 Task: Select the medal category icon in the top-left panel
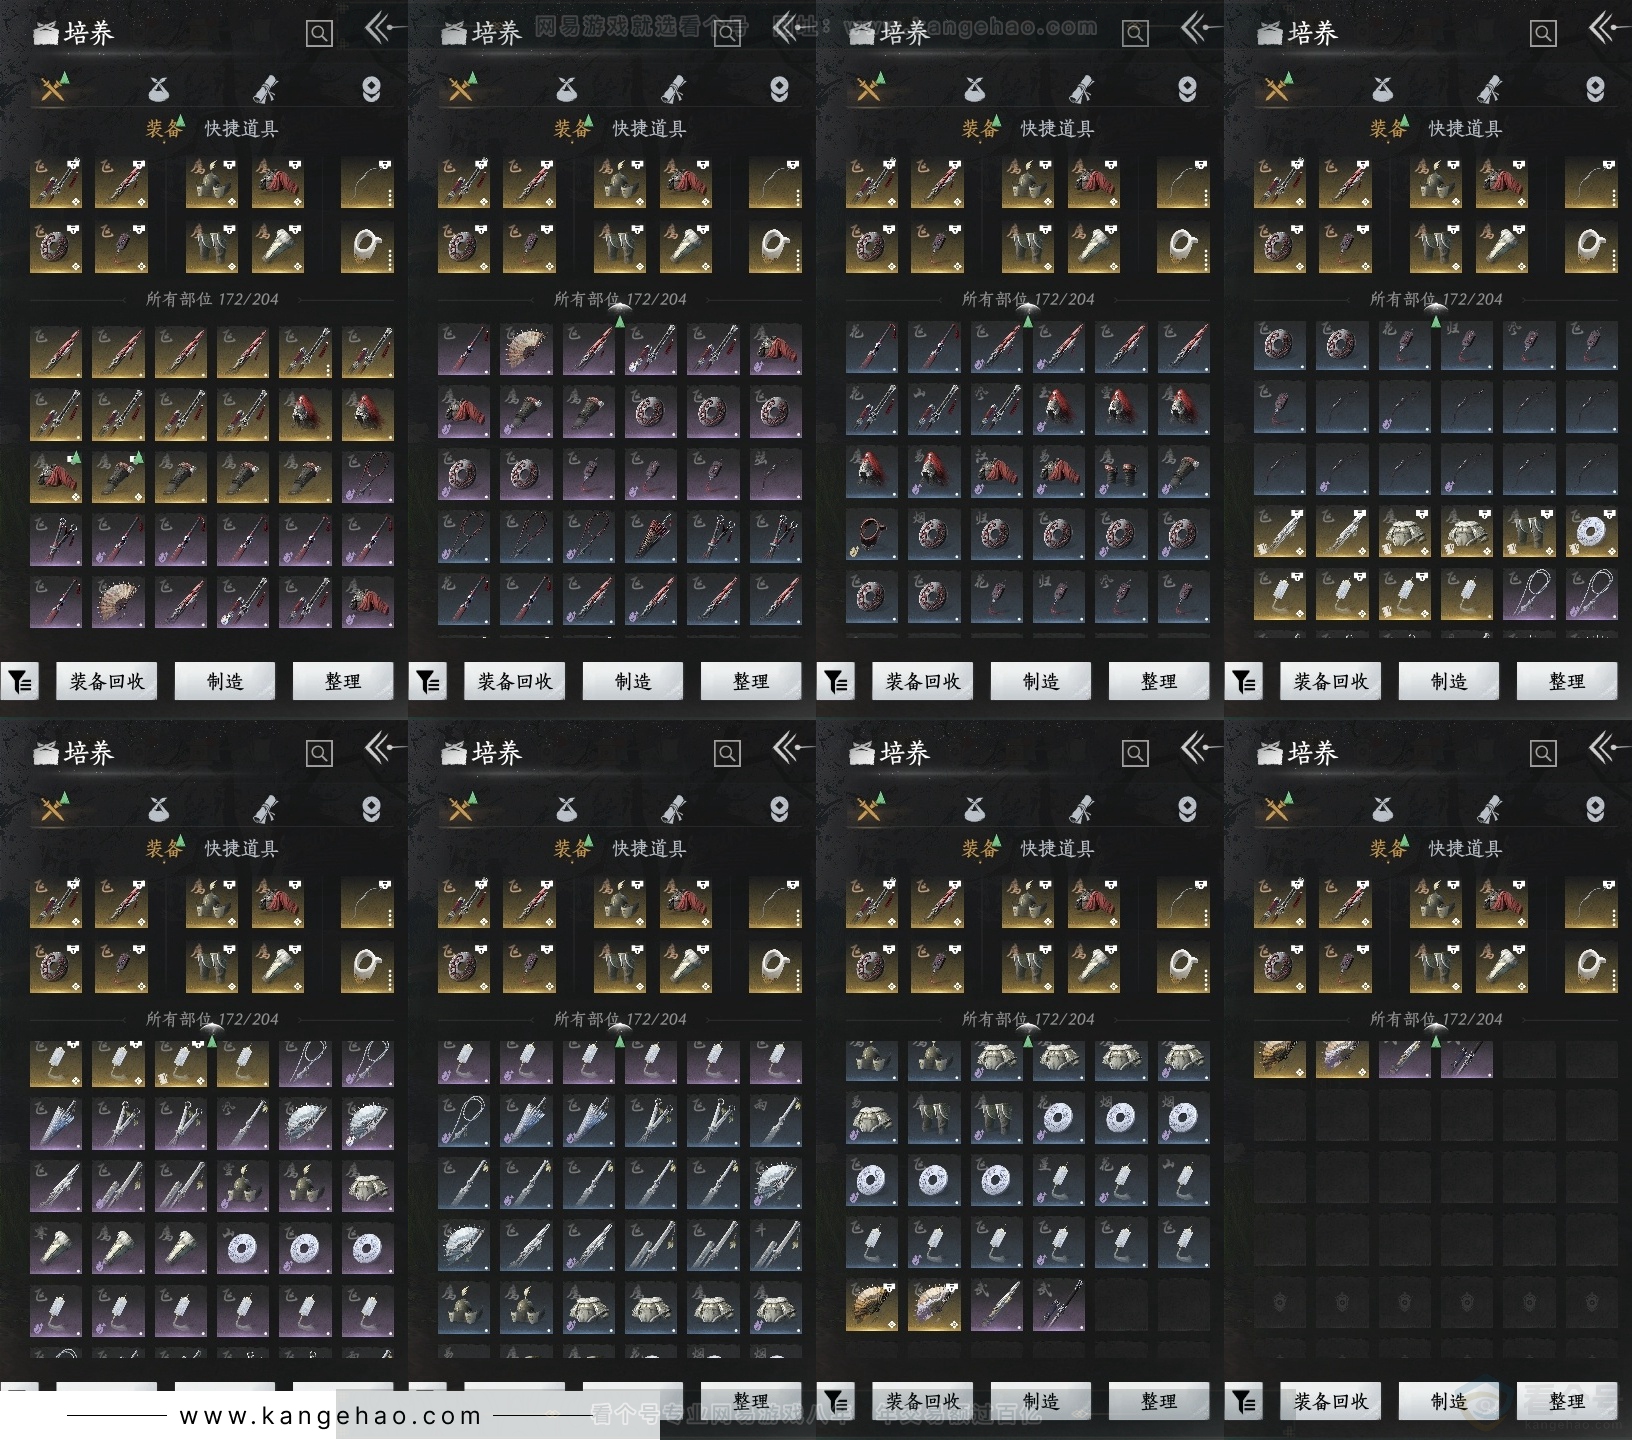point(371,90)
